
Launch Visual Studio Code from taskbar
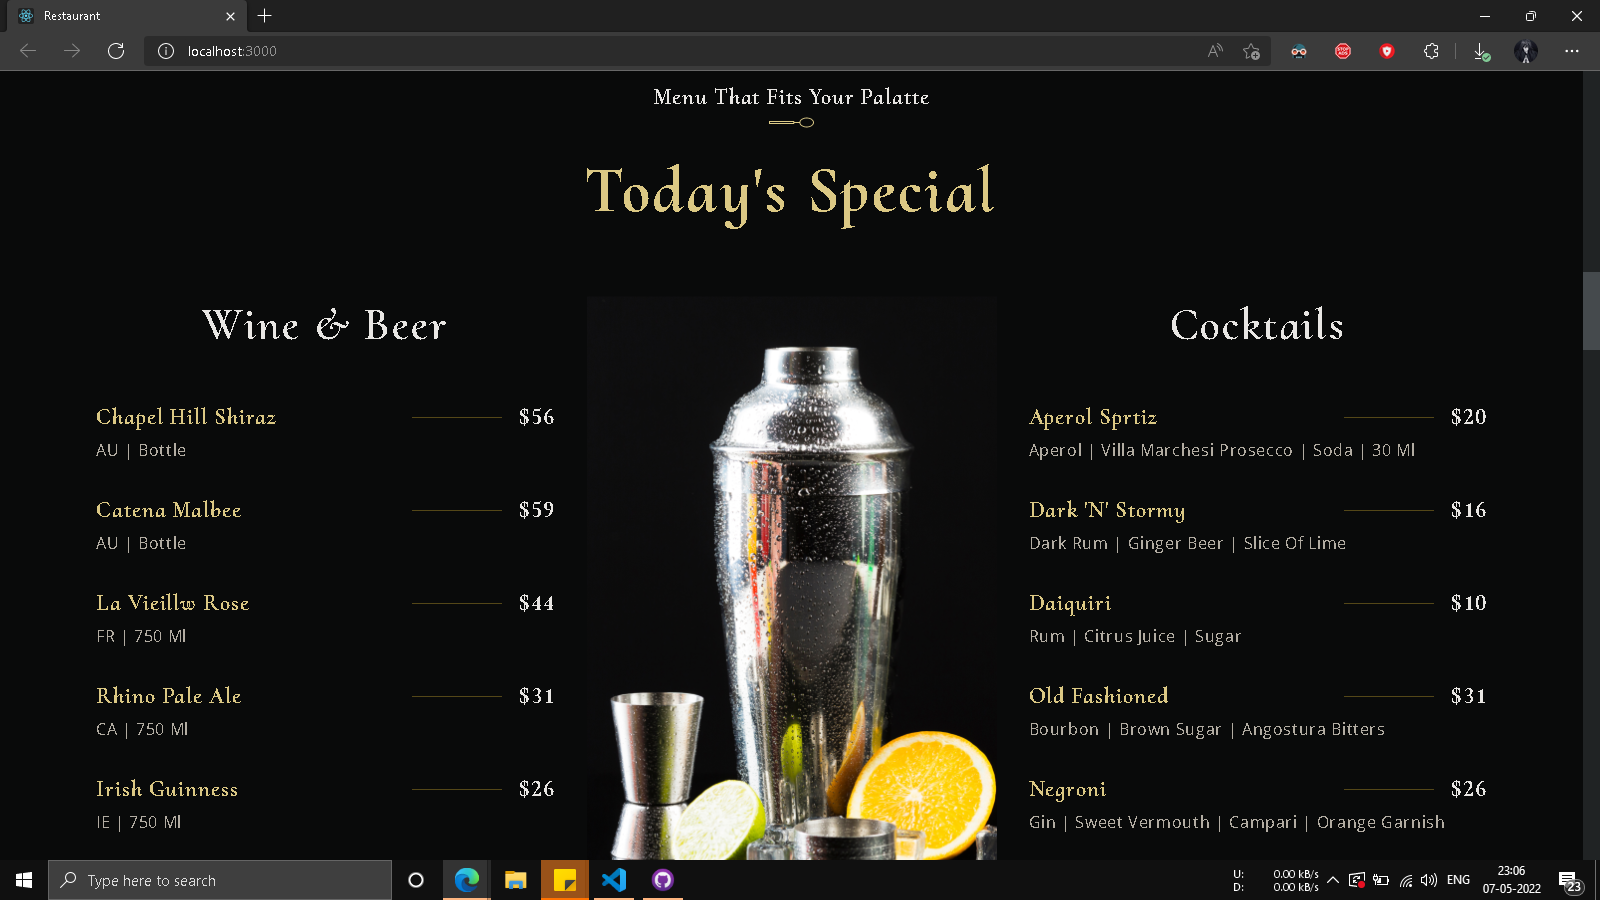pyautogui.click(x=614, y=880)
